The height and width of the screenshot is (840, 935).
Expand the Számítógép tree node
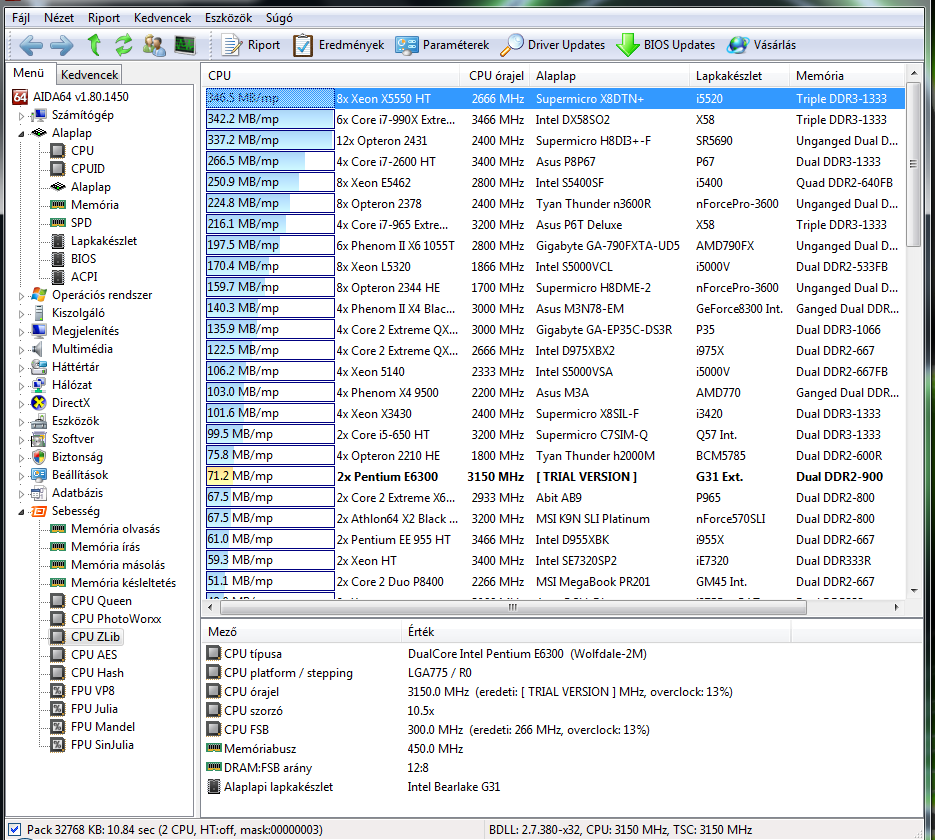click(x=21, y=116)
